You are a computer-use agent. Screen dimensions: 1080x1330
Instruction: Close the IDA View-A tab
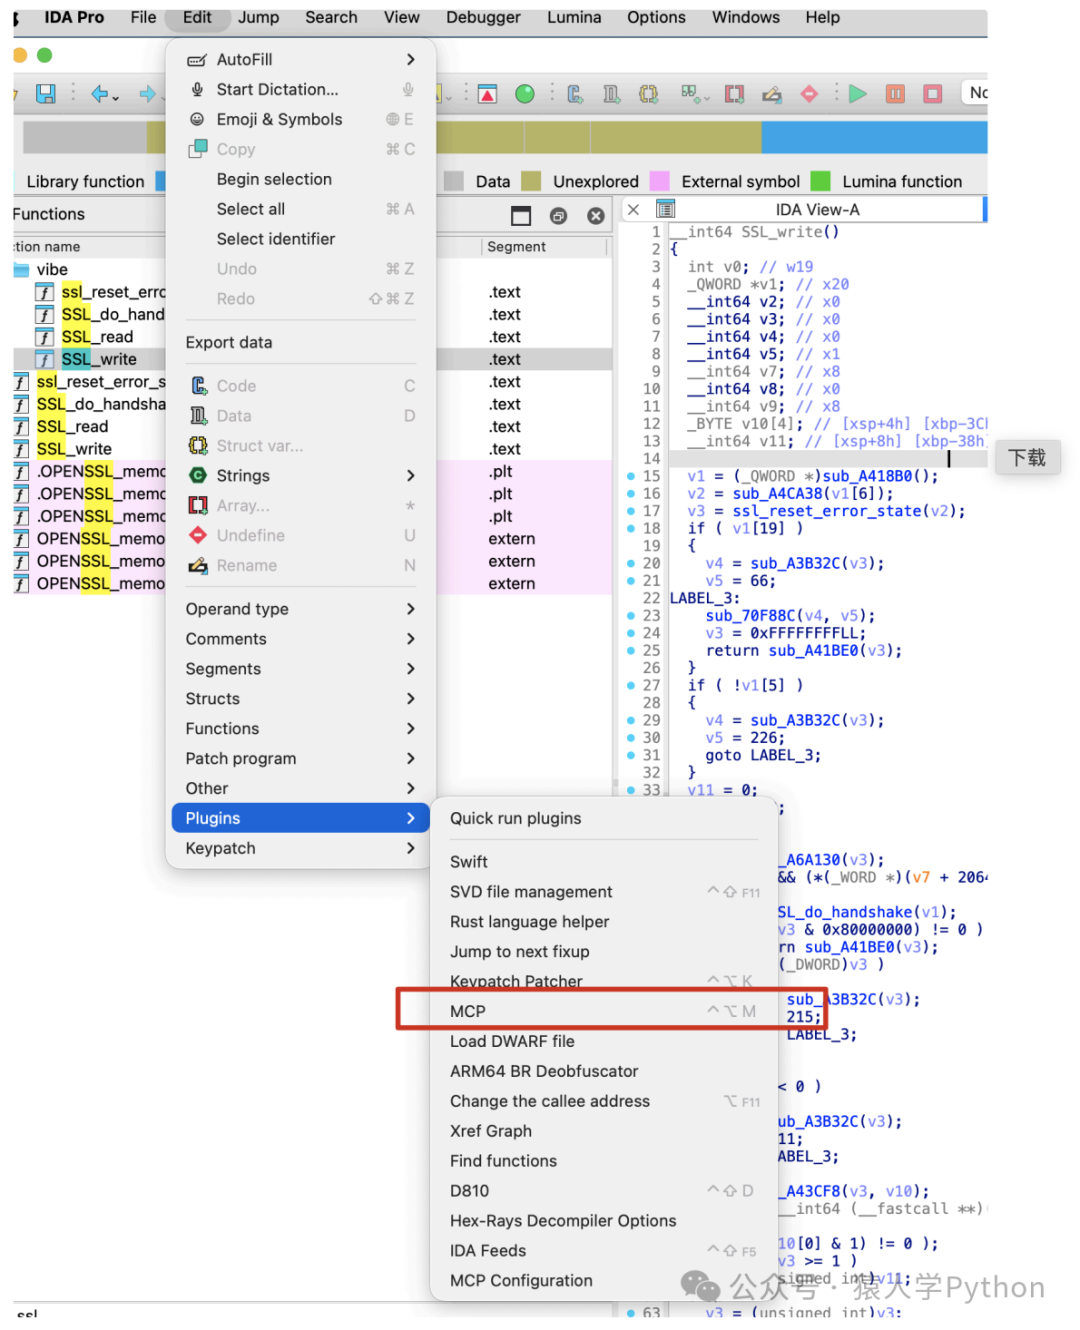pos(633,210)
